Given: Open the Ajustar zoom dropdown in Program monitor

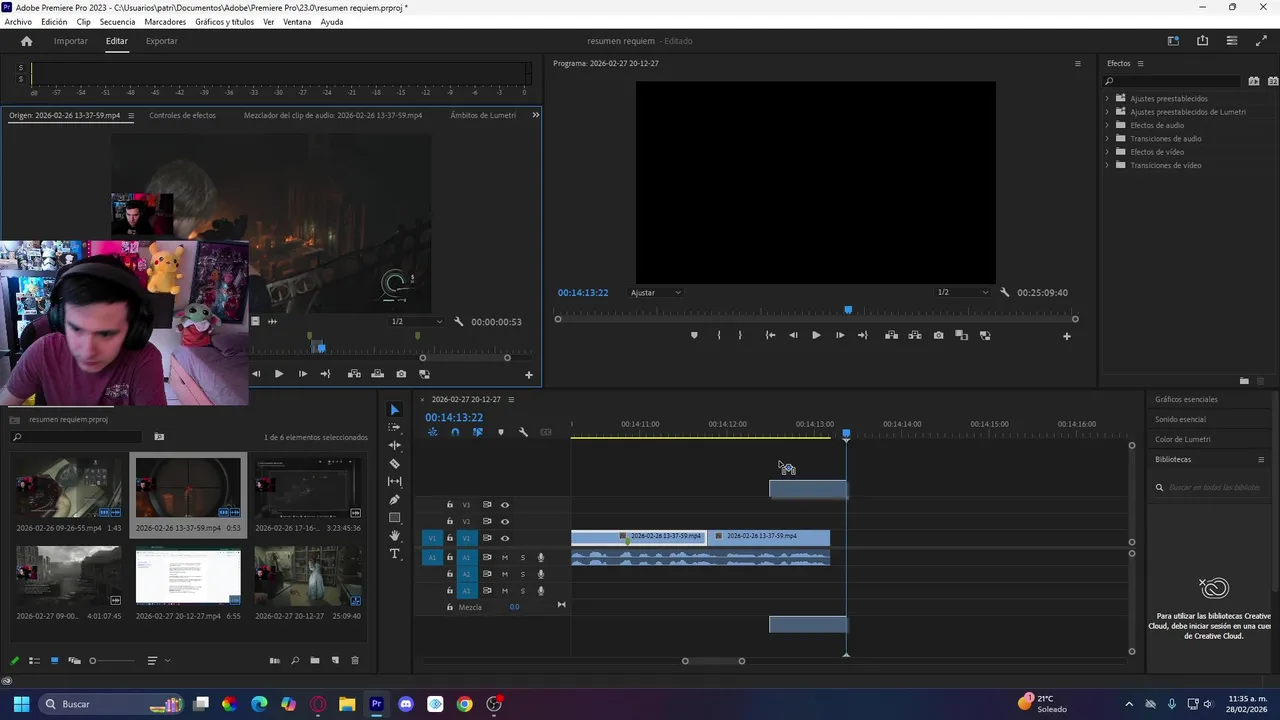Looking at the screenshot, I should 656,293.
